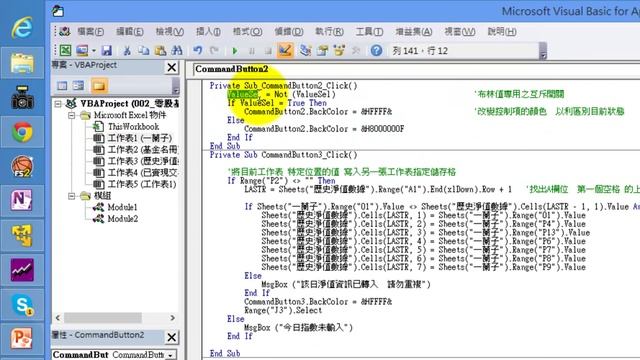Click the project tree horizontal scrollbar thumb
This screenshot has height=360, width=640.
(x=103, y=318)
